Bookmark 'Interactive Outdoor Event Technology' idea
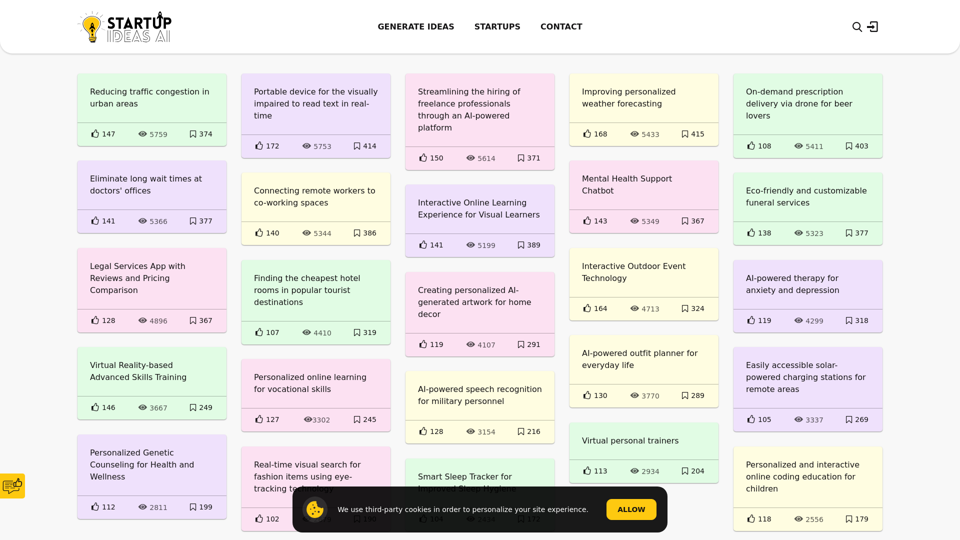The height and width of the screenshot is (540, 960). [685, 309]
